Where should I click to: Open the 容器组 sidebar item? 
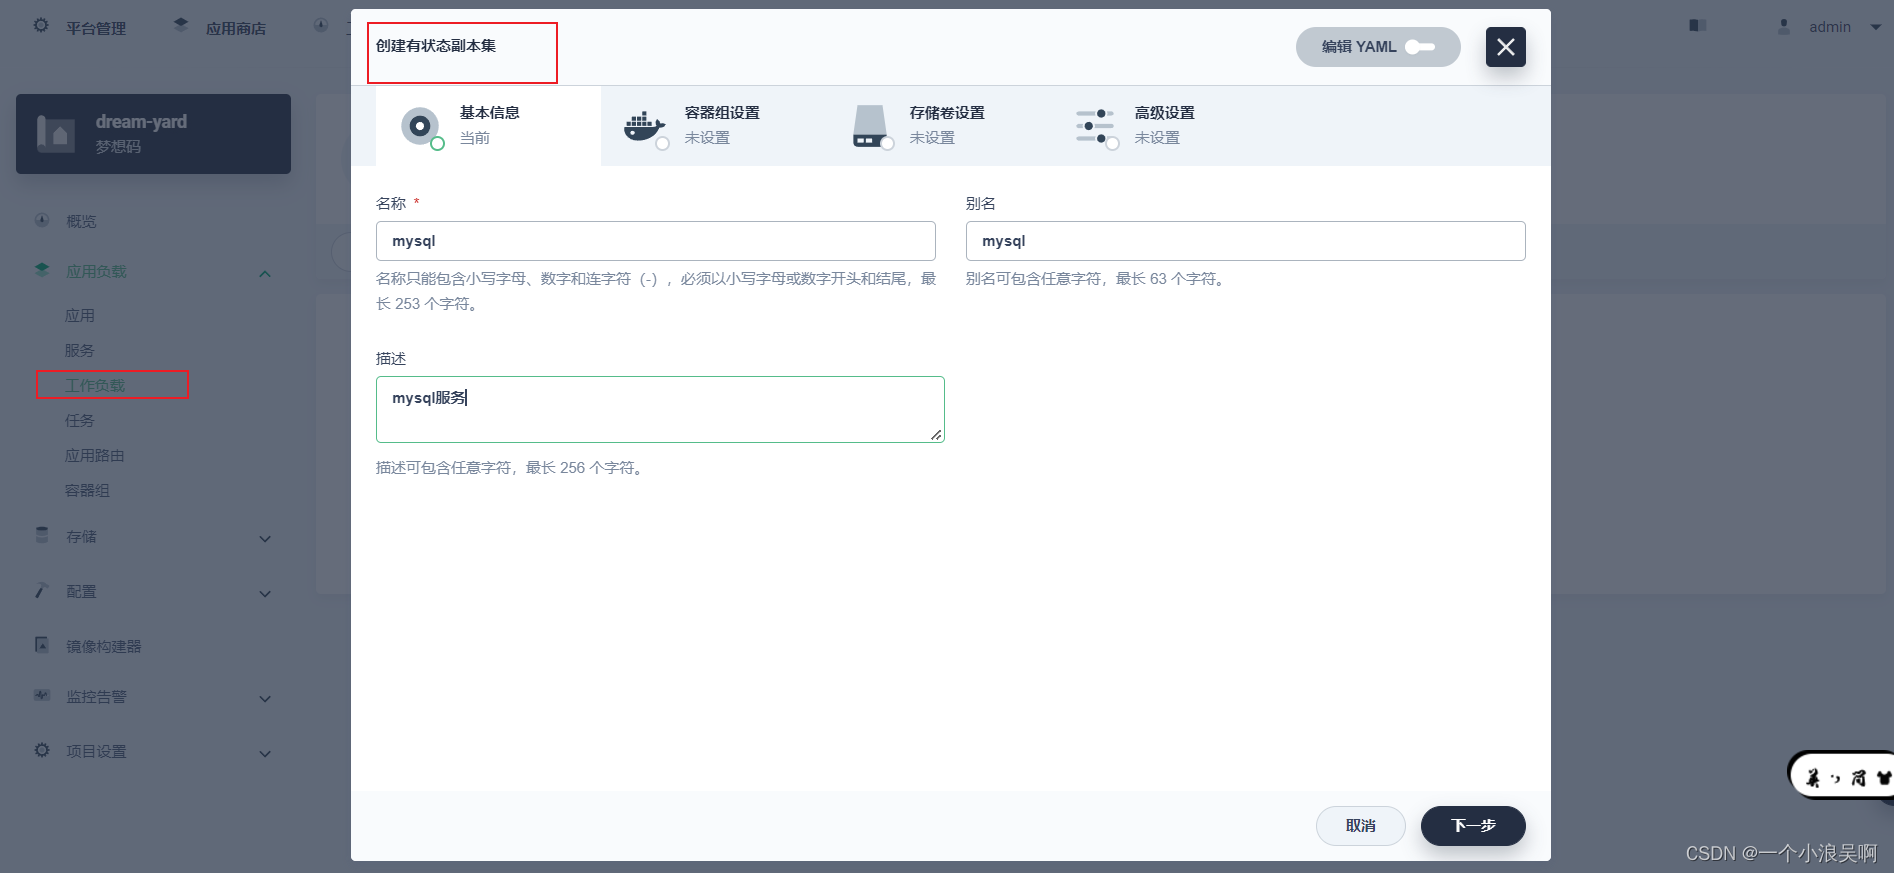tap(88, 490)
